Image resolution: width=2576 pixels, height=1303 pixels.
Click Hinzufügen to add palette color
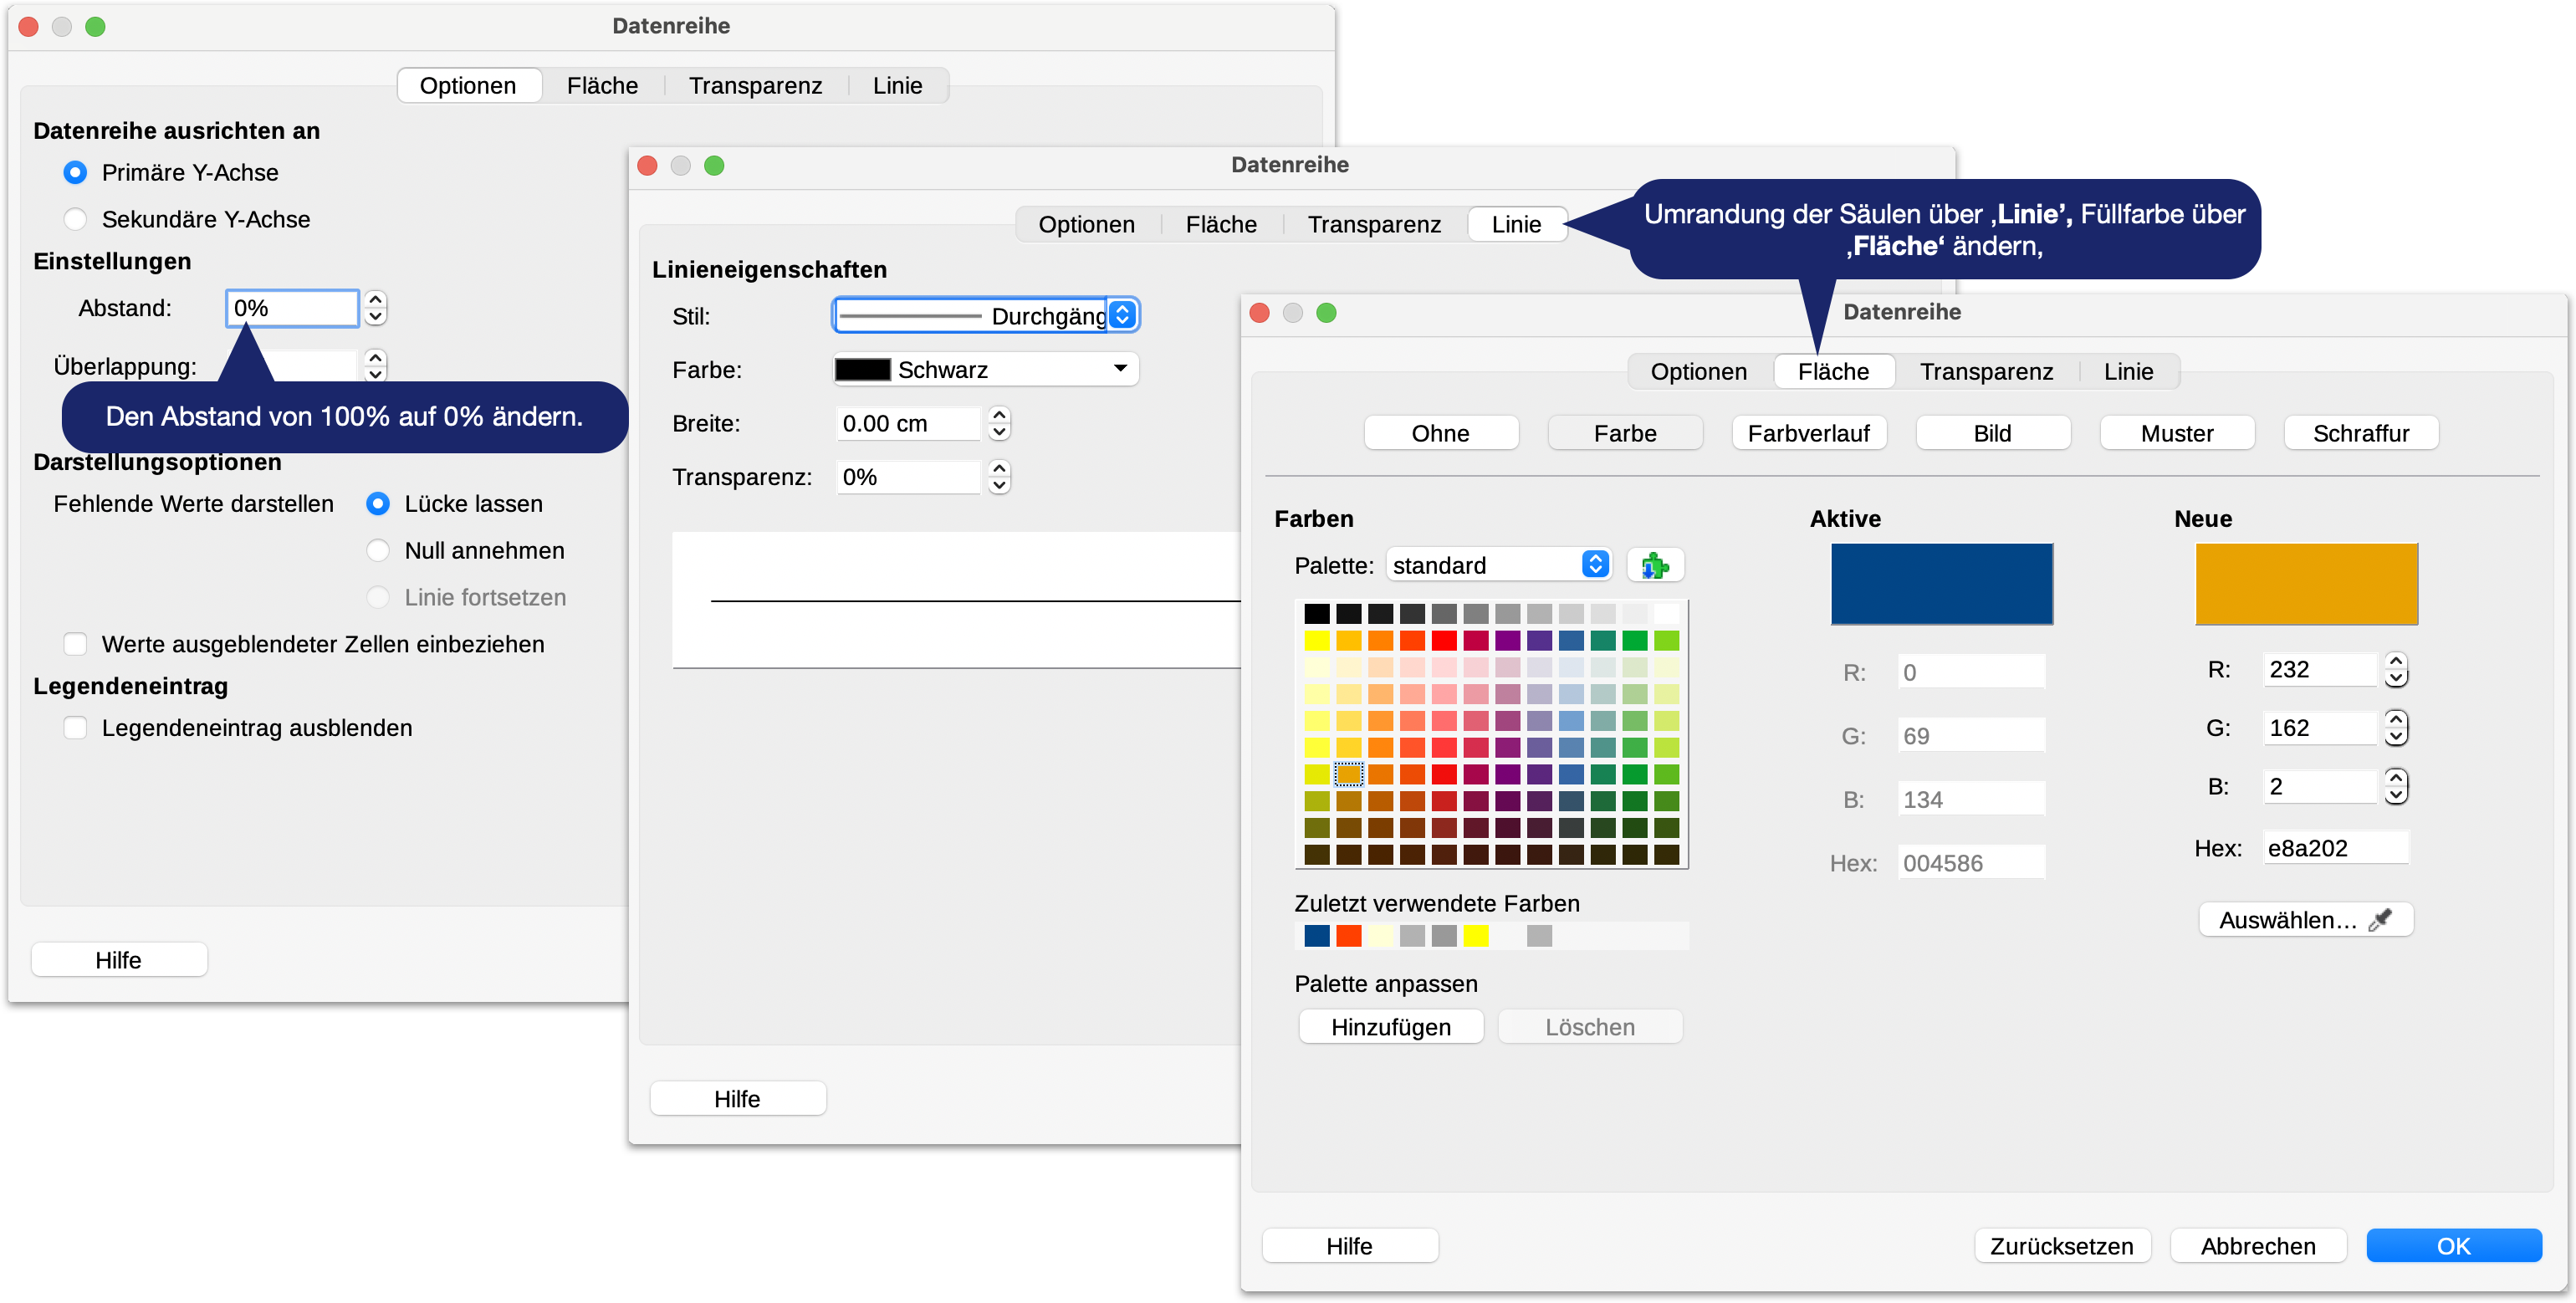(x=1390, y=1027)
